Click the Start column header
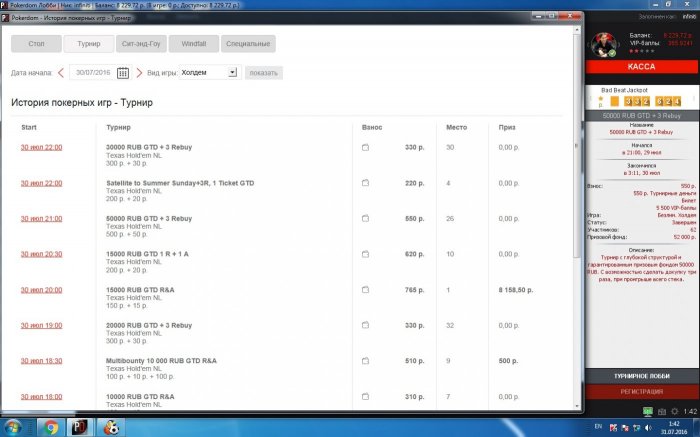This screenshot has height=437, width=700. click(29, 127)
